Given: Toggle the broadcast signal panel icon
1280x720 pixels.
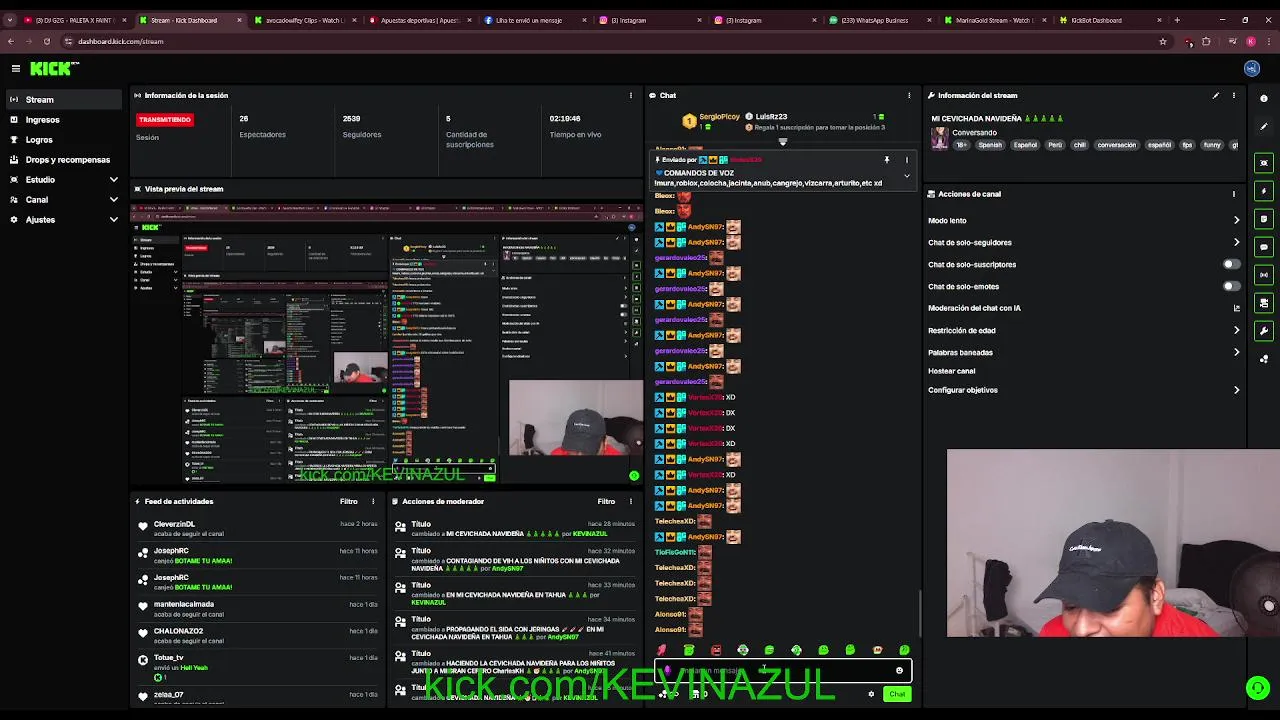Looking at the screenshot, I should click(1265, 275).
